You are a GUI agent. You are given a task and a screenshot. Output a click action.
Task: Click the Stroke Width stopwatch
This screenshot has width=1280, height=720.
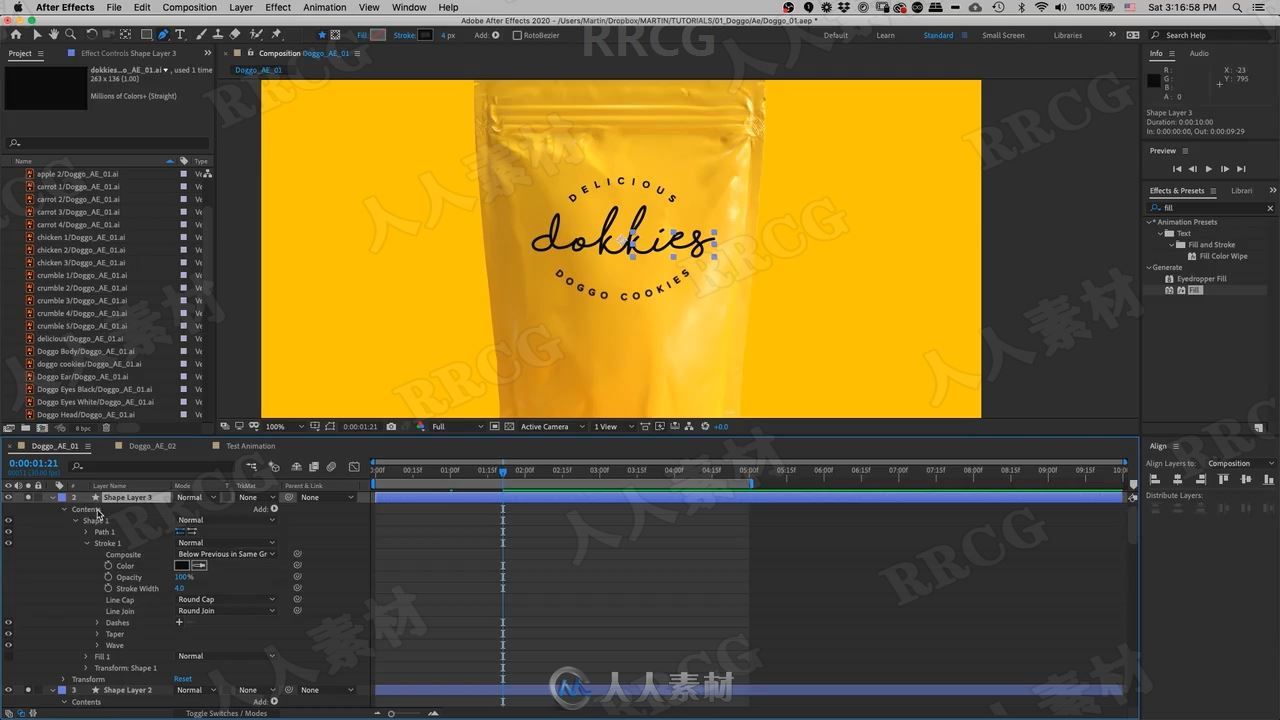[108, 588]
